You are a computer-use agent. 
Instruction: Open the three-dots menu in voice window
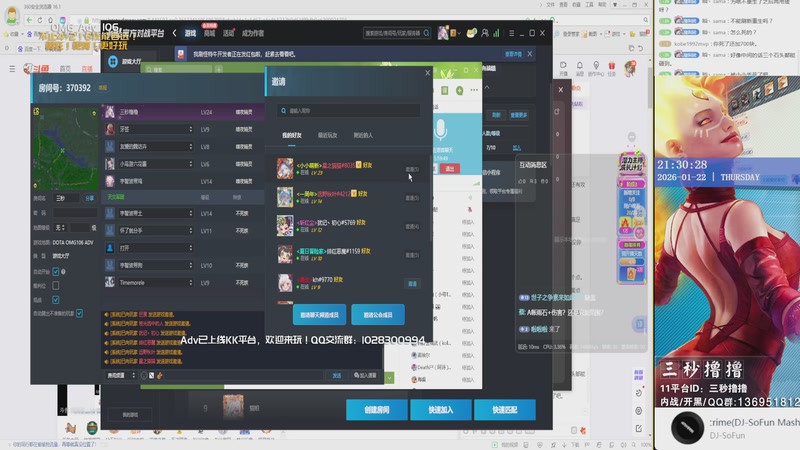point(474,90)
